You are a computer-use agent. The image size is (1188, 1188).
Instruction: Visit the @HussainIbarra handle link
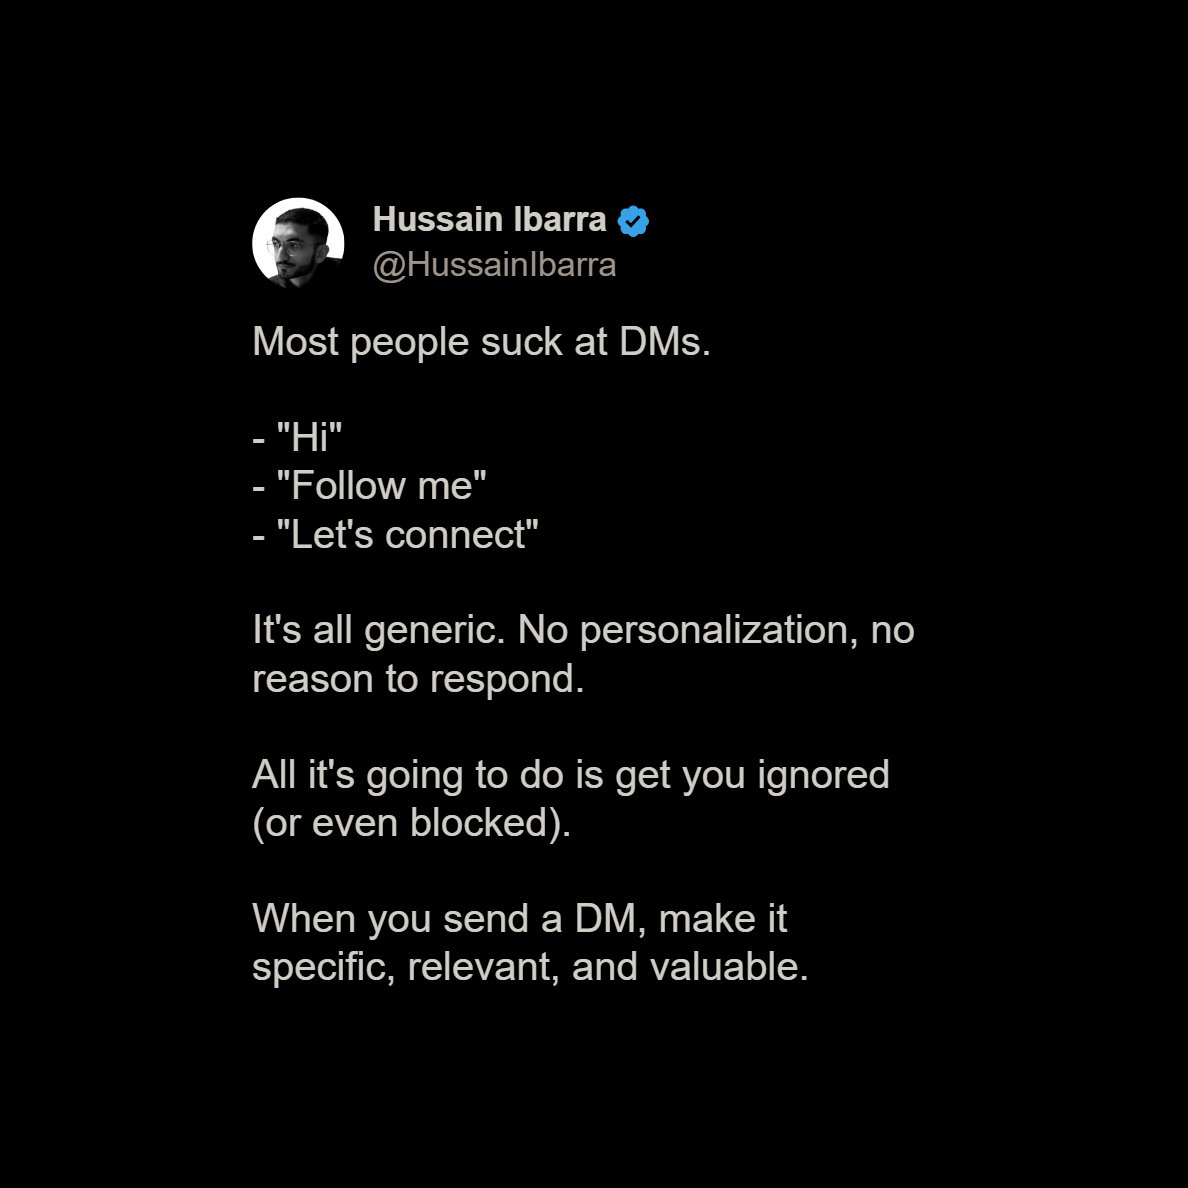[494, 265]
